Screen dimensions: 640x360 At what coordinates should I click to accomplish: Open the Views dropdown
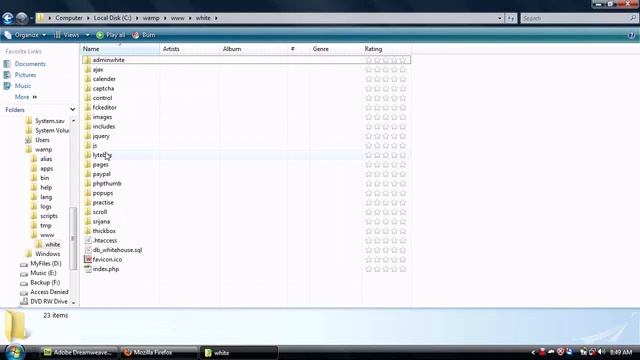click(x=71, y=35)
